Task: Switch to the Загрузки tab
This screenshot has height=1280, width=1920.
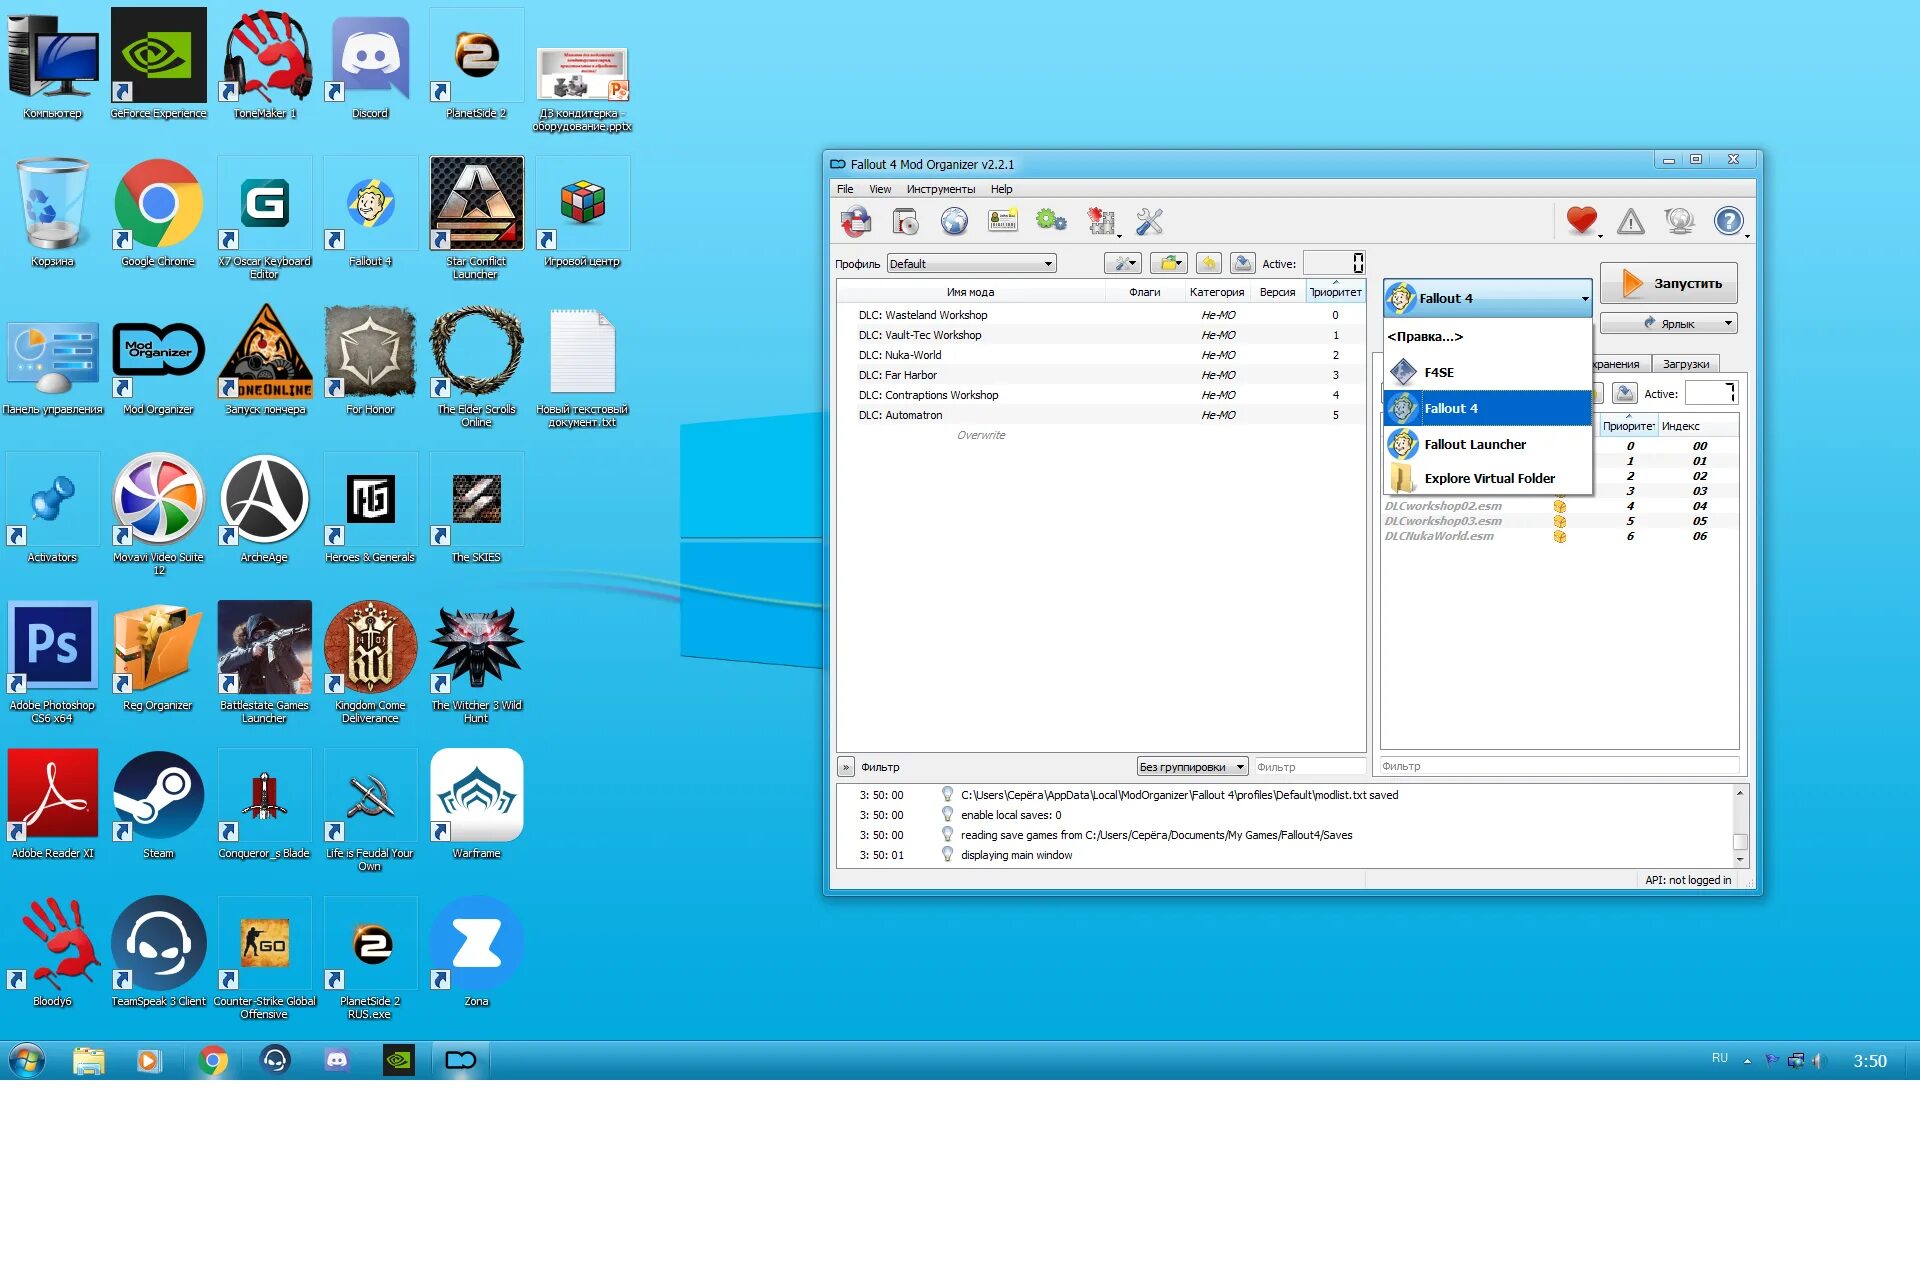Action: click(x=1686, y=364)
